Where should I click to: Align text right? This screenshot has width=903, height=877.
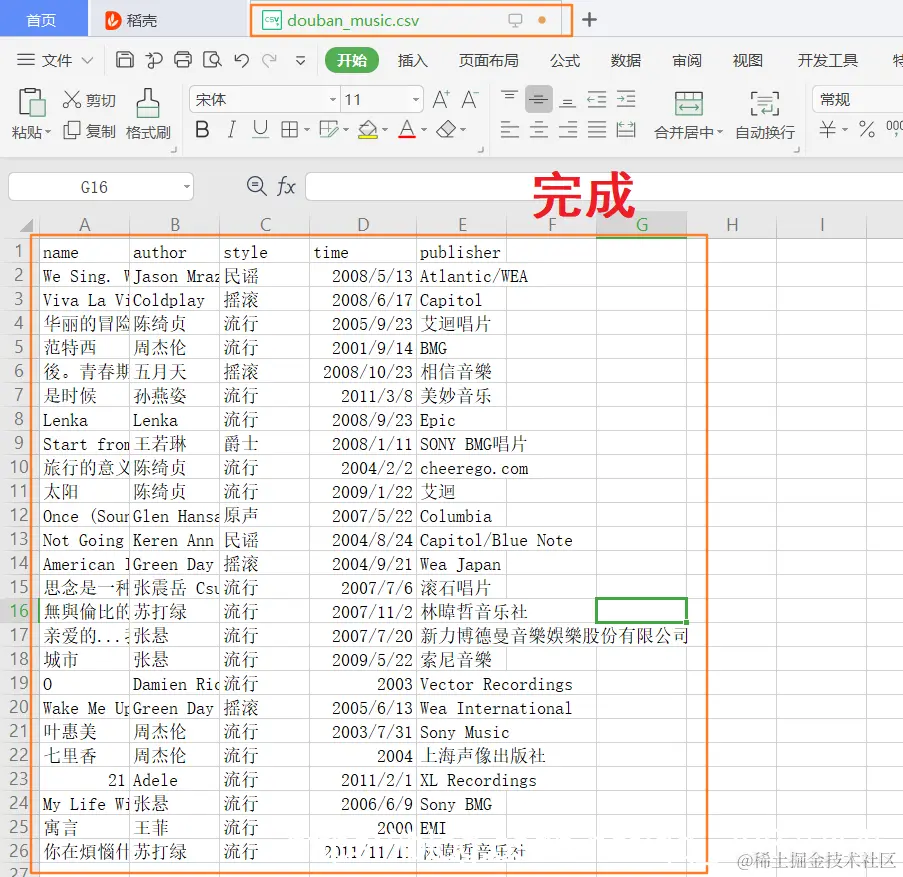click(x=568, y=130)
